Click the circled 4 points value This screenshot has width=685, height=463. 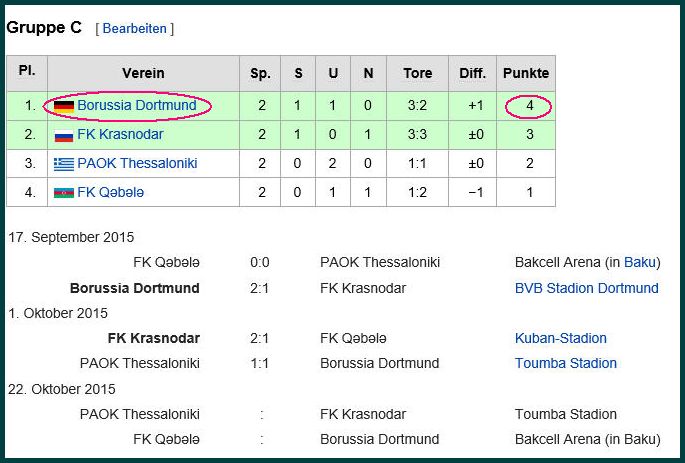tap(529, 106)
